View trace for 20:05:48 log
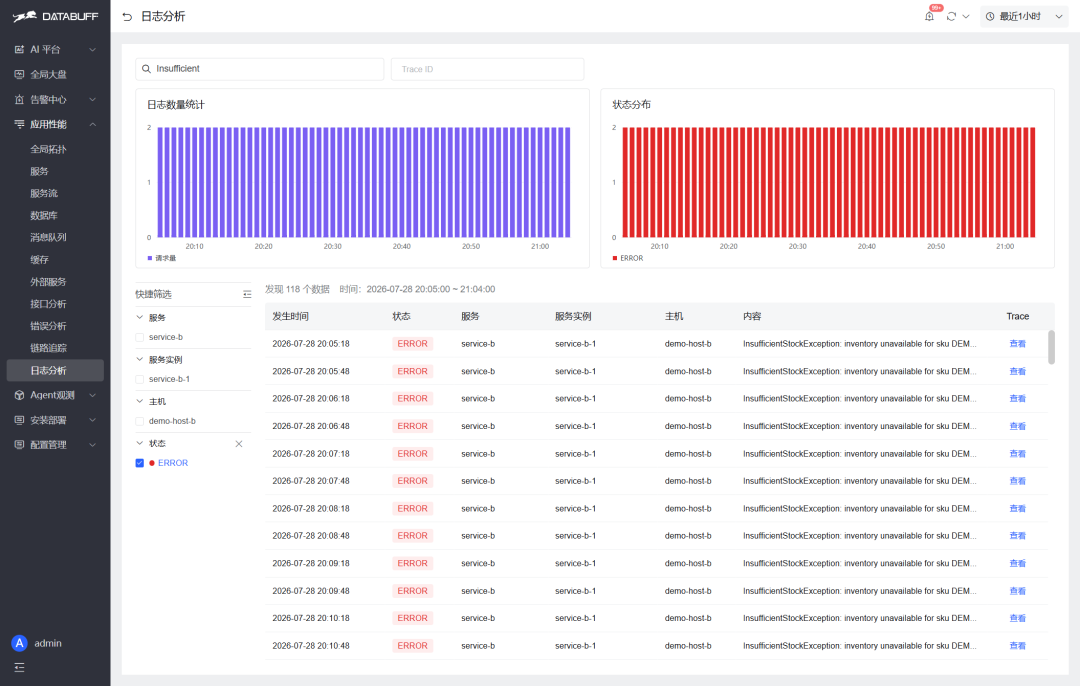Screen dimensions: 1080x686 coord(1017,371)
